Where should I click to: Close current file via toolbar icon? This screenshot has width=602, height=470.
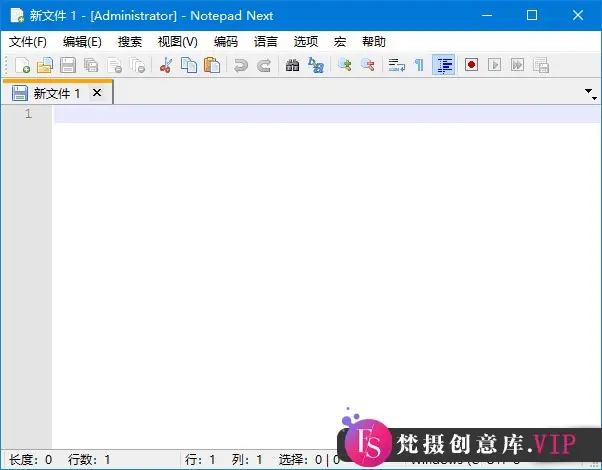[114, 65]
